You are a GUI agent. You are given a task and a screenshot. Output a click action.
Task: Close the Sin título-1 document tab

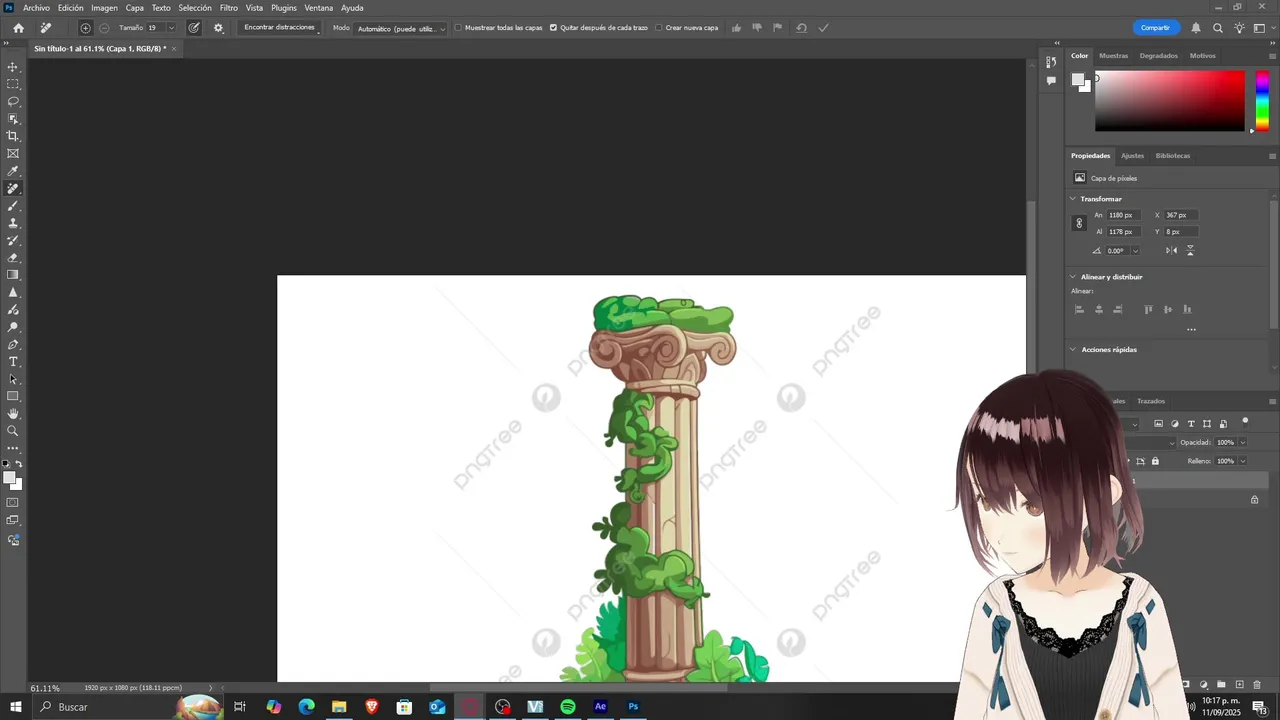(x=173, y=48)
